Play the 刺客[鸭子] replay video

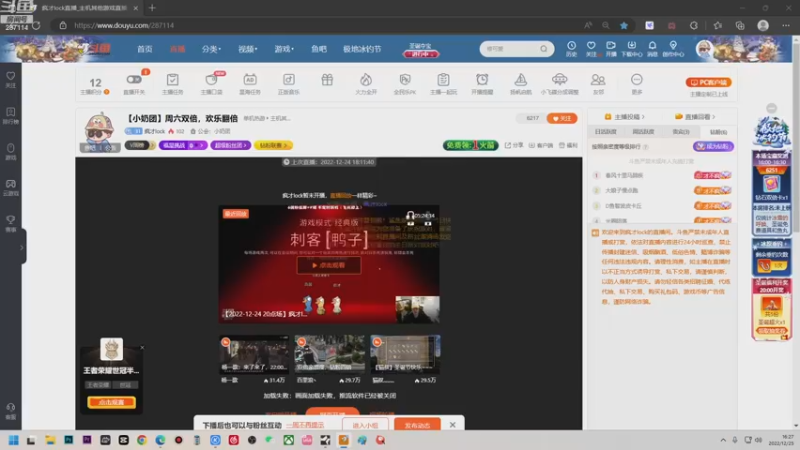(329, 265)
